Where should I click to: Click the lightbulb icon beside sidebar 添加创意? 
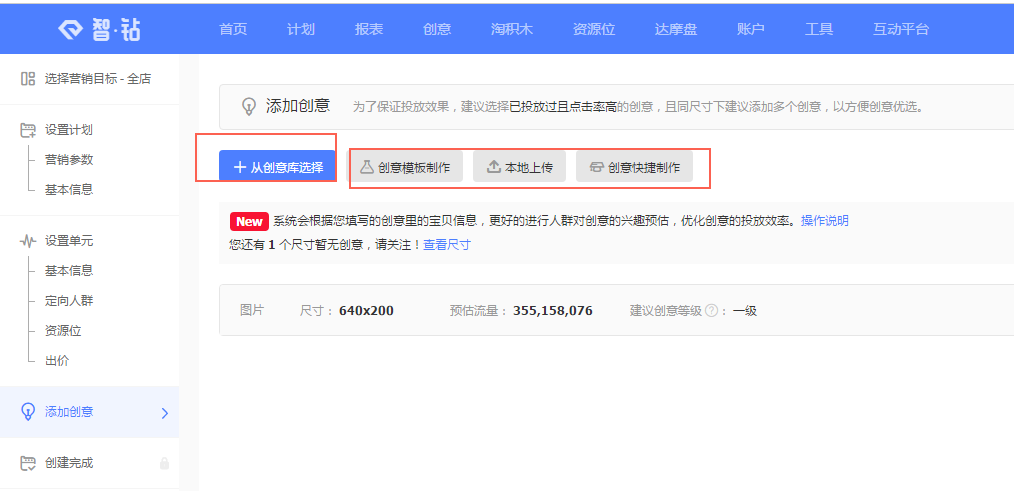click(27, 412)
